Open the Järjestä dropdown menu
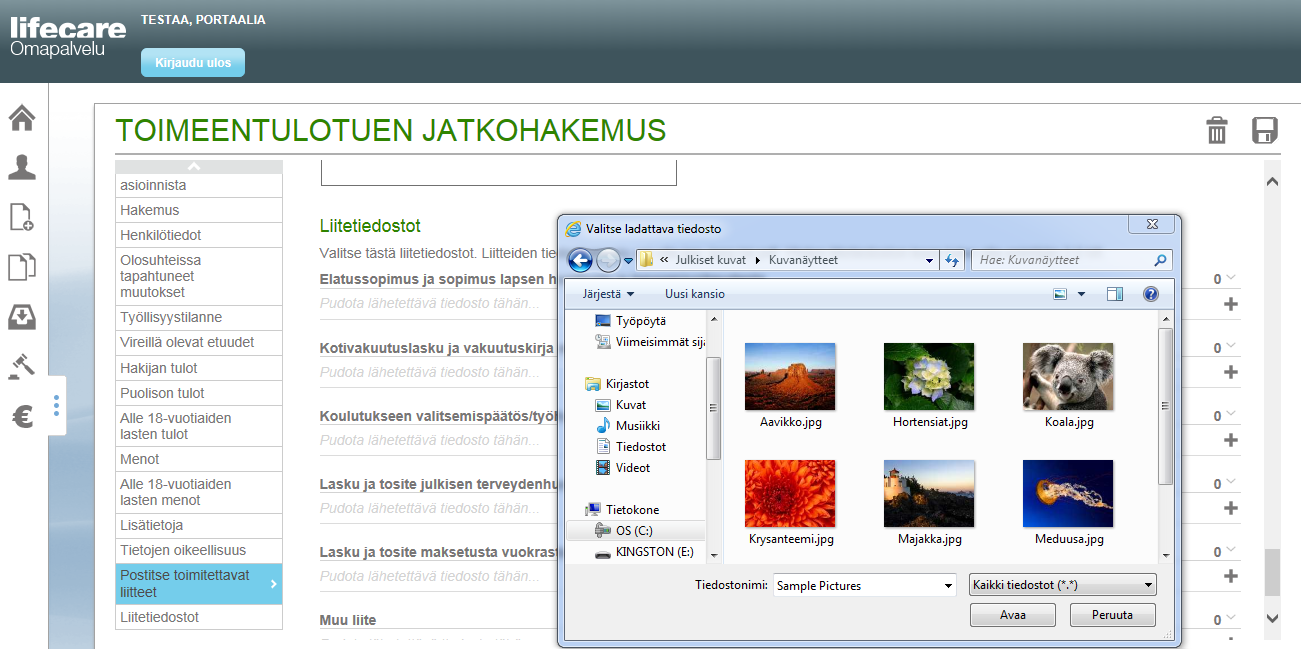1301x649 pixels. click(608, 294)
